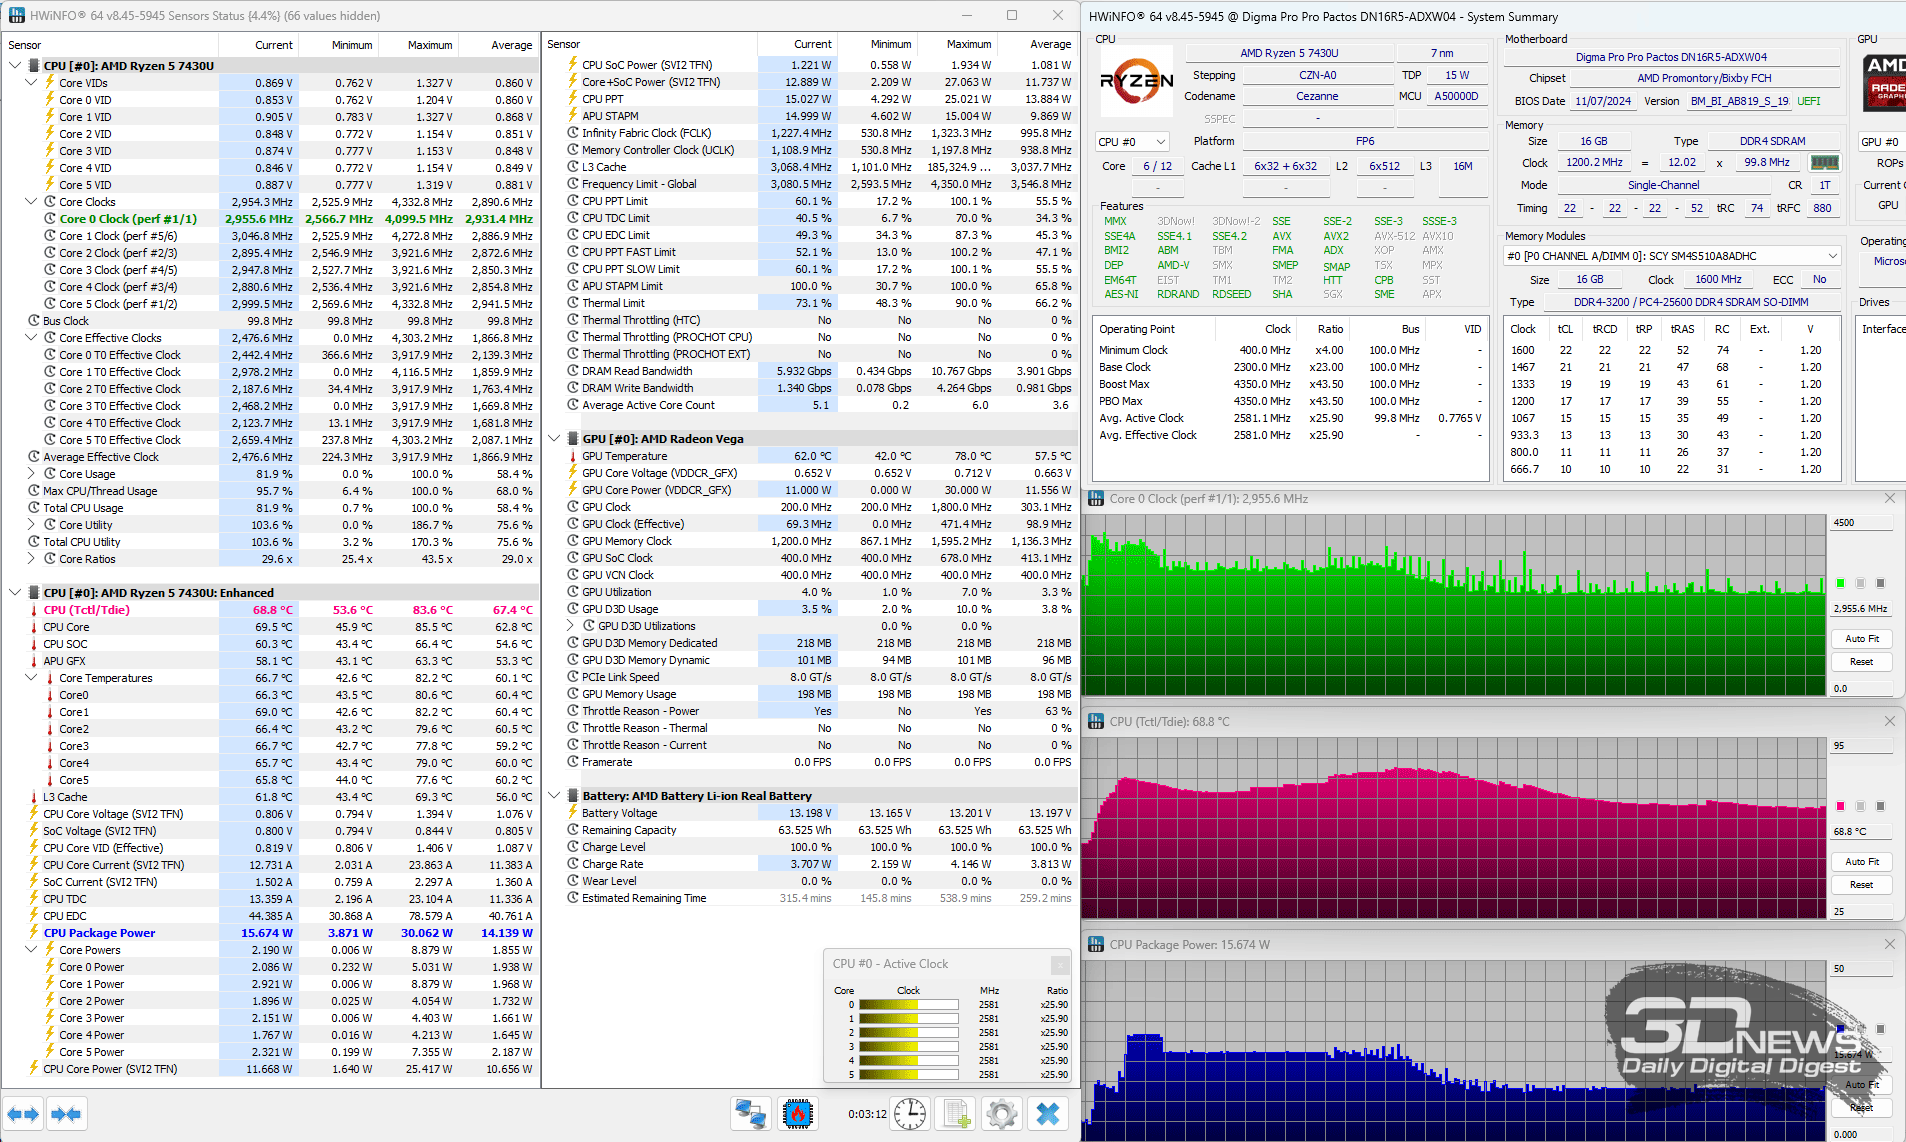Collapse the Core VIDs tree group
This screenshot has width=1906, height=1142.
(31, 83)
